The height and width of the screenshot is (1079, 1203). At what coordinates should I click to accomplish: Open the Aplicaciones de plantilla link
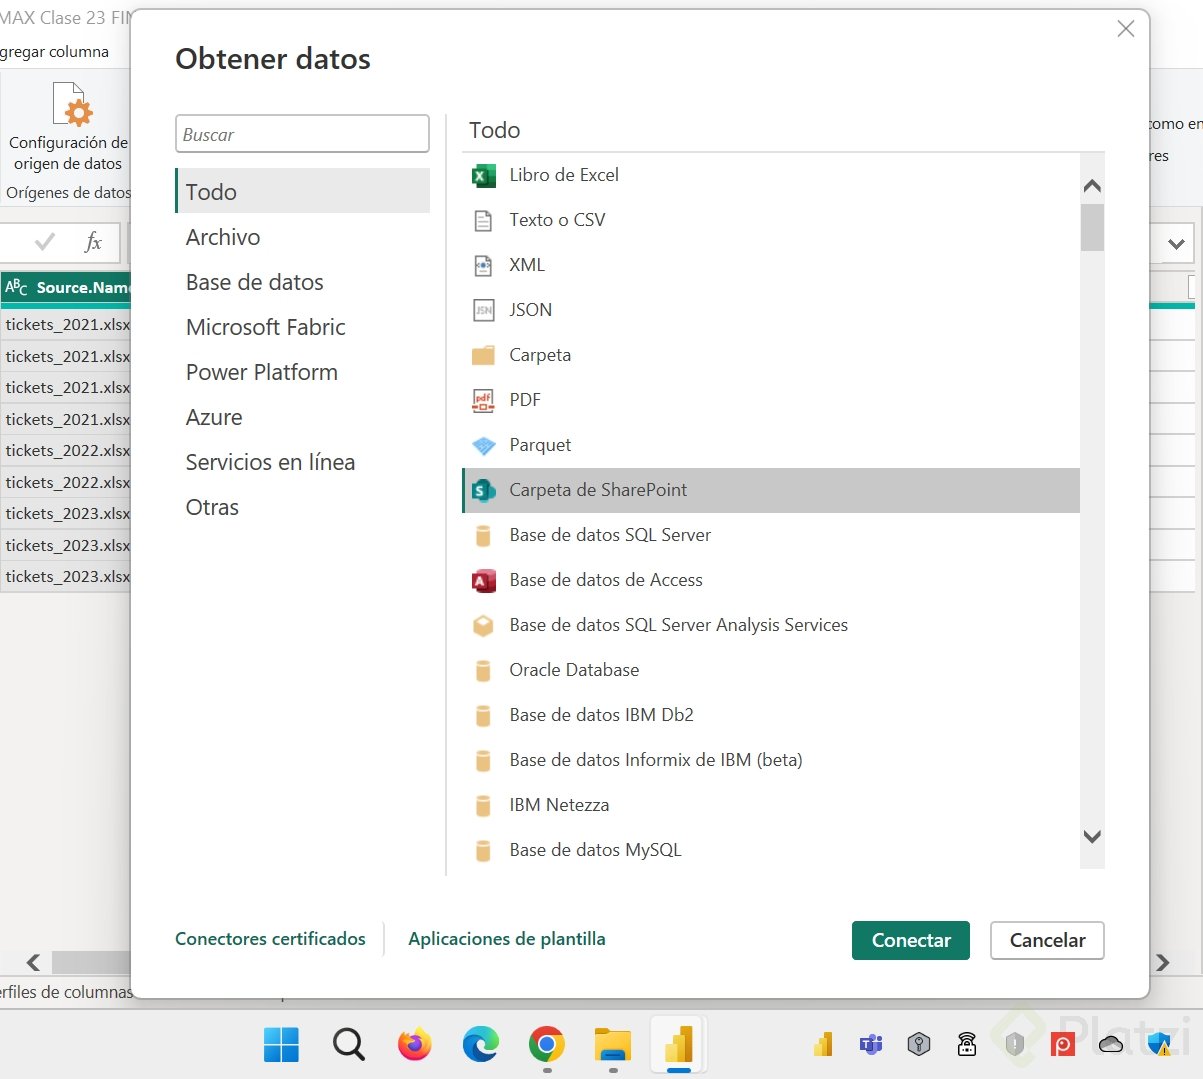coord(507,939)
